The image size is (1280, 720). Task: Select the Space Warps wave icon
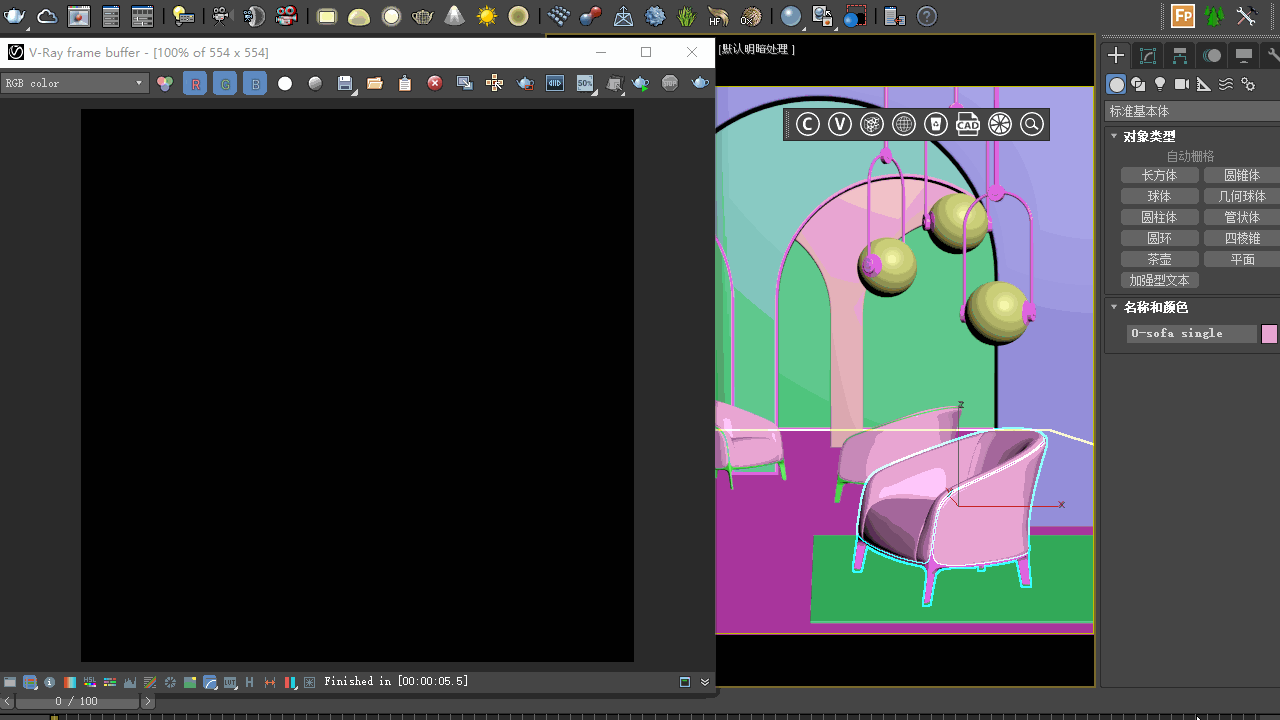point(1226,84)
